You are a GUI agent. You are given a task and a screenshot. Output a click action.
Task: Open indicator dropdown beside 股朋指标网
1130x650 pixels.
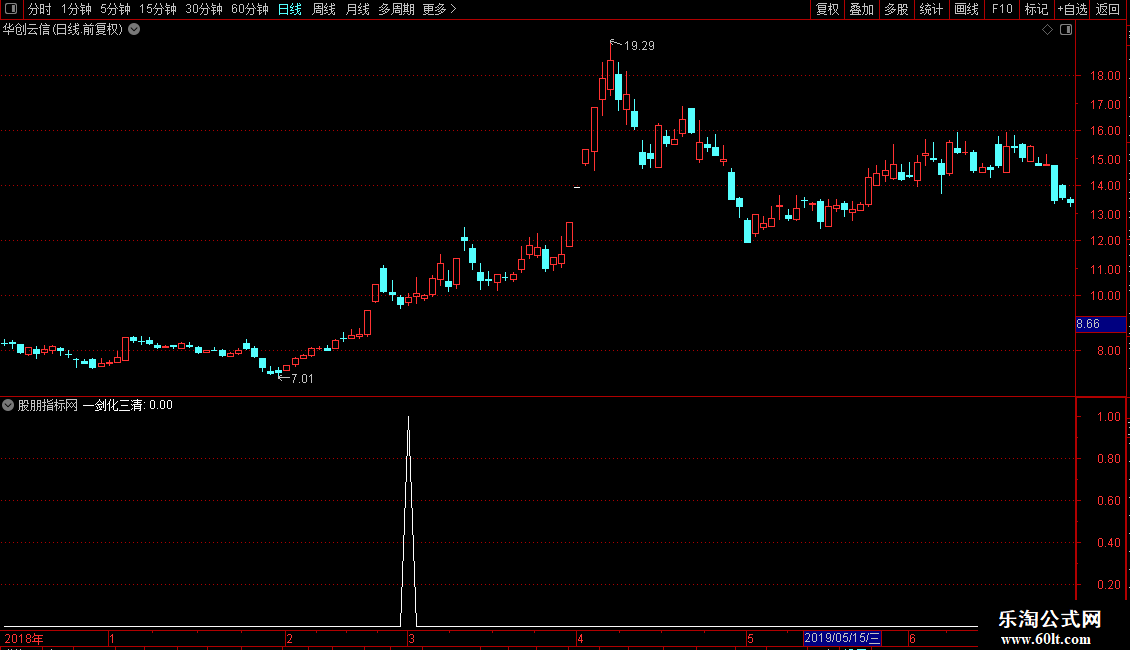pos(8,405)
